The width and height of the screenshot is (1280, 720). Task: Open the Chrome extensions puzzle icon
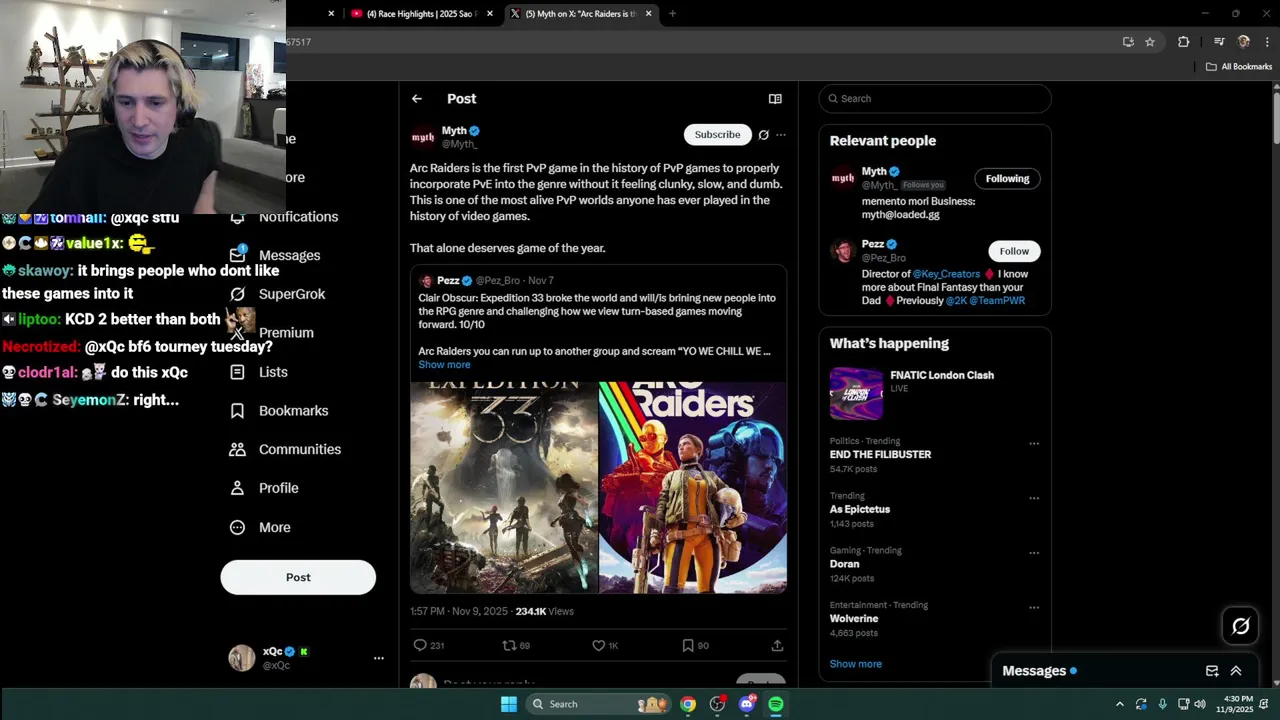pyautogui.click(x=1184, y=42)
